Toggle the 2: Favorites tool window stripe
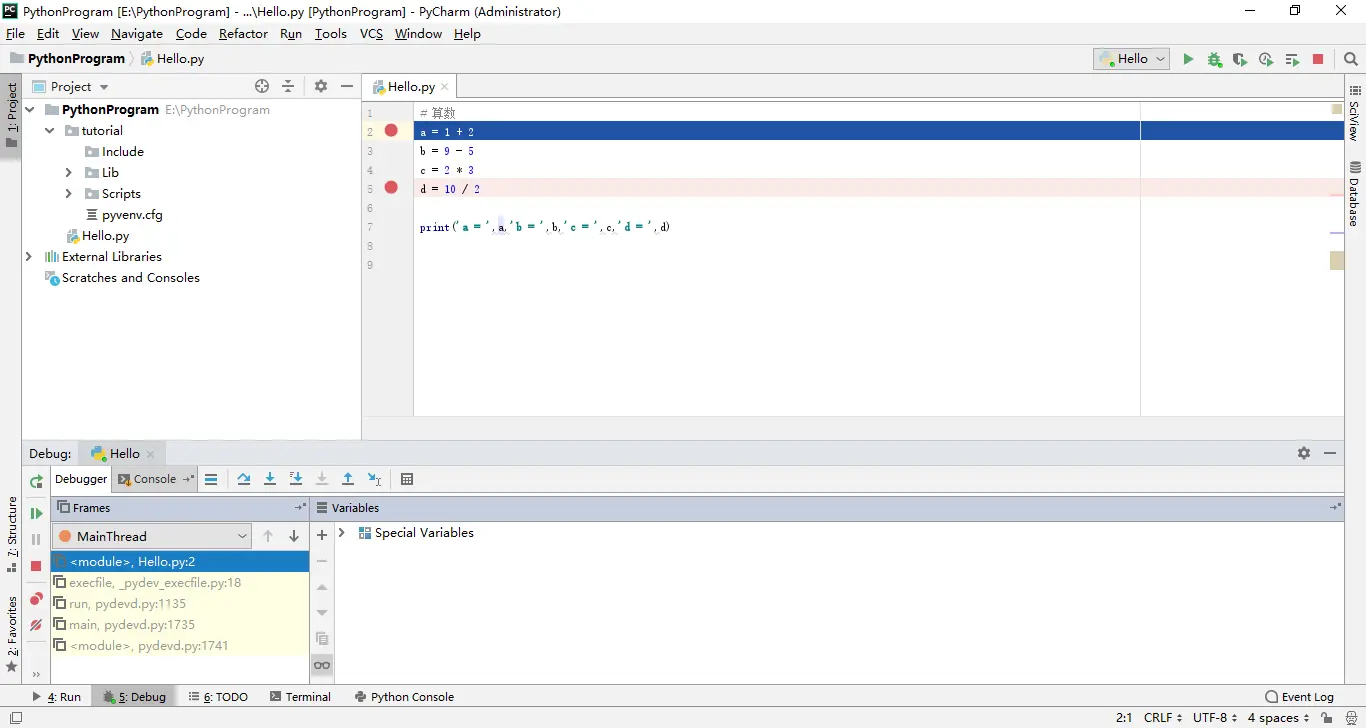This screenshot has width=1366, height=728. click(12, 634)
